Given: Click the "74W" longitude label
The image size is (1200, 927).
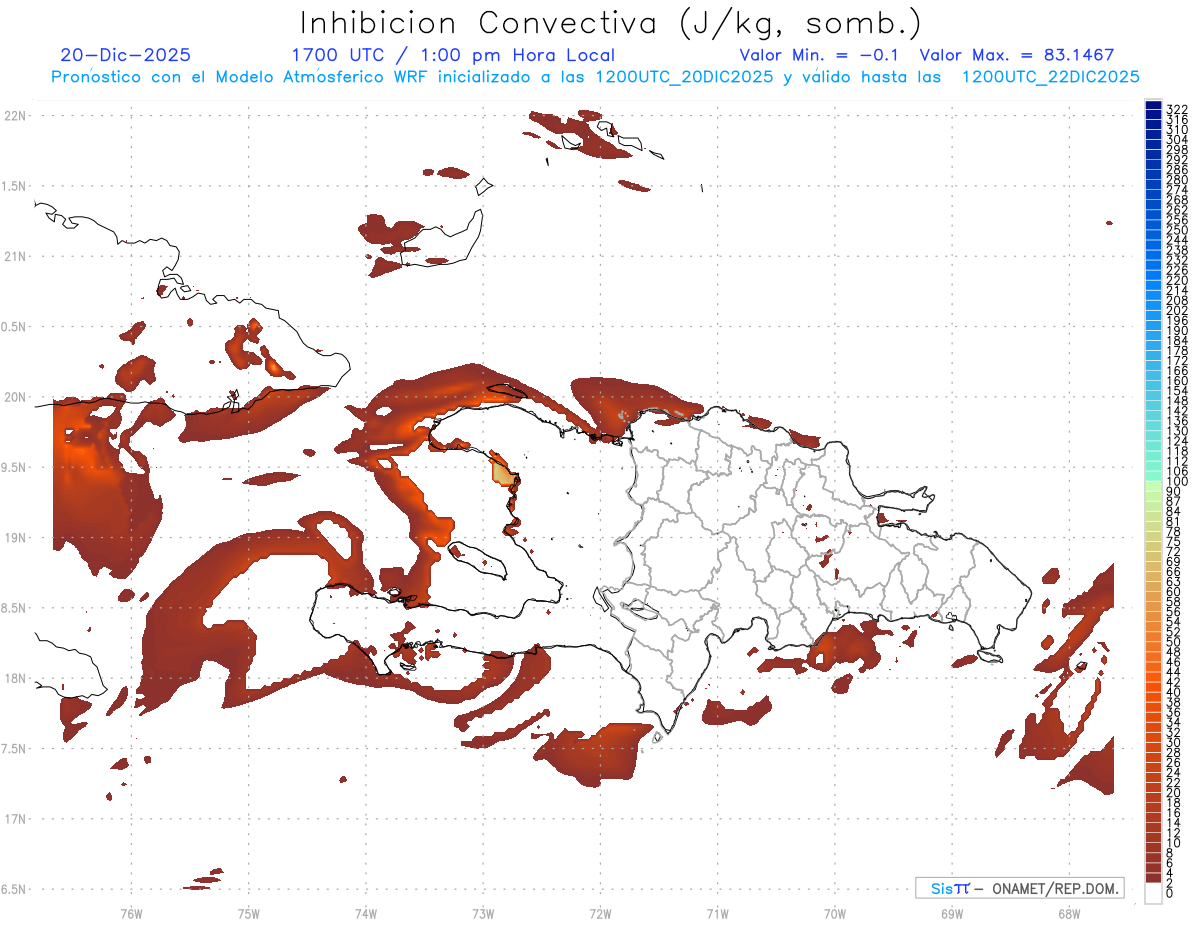Looking at the screenshot, I should pos(366,913).
